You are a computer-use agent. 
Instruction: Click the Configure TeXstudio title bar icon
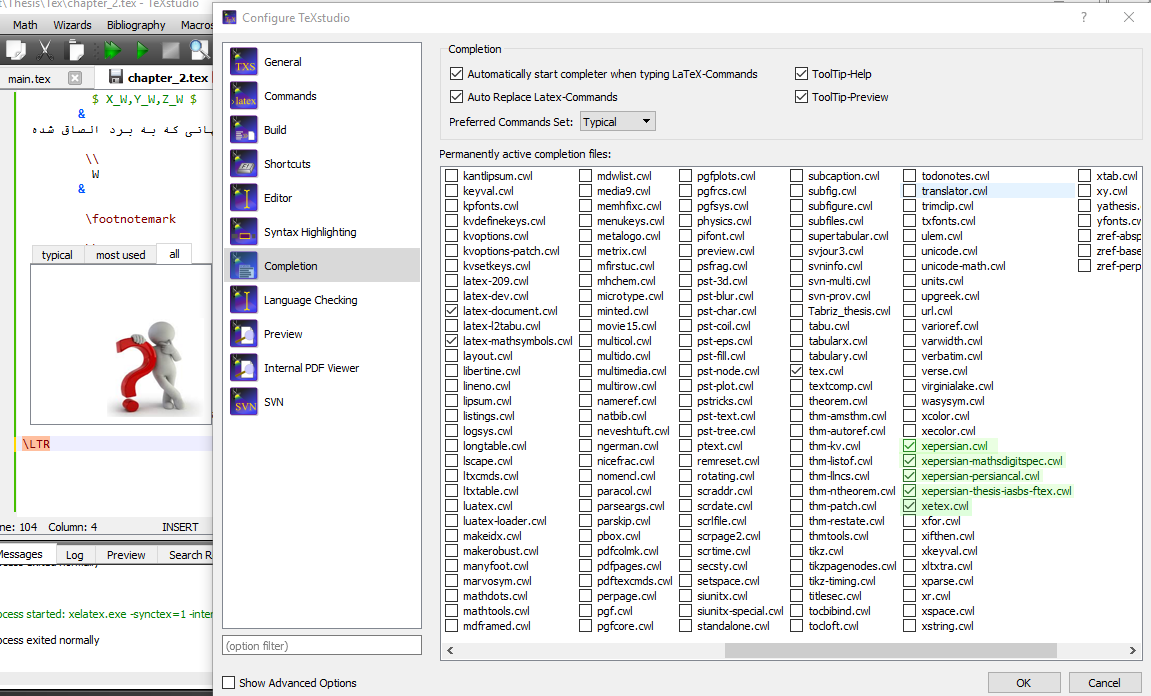click(230, 17)
